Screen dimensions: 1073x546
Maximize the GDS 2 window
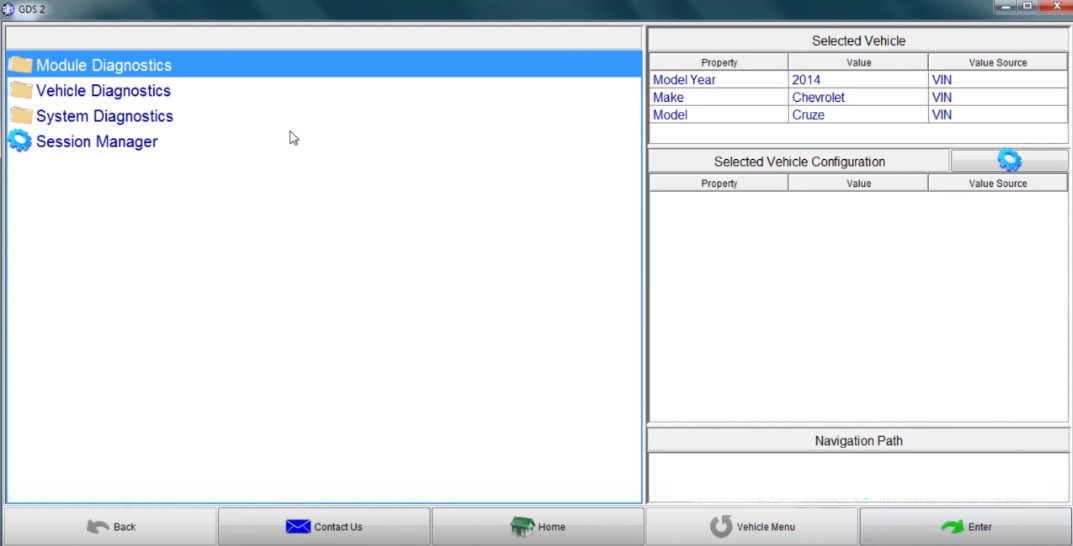[x=1027, y=5]
